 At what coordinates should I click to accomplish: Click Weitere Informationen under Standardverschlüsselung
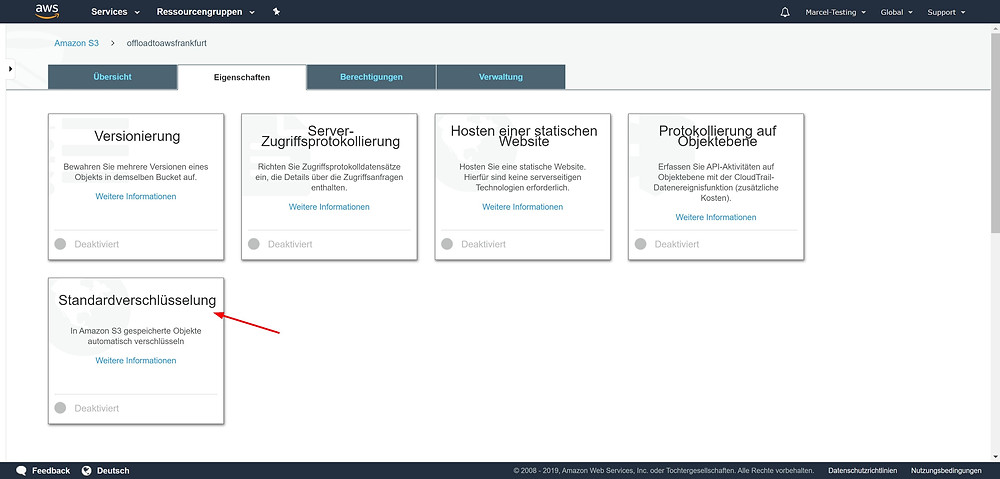coord(136,360)
